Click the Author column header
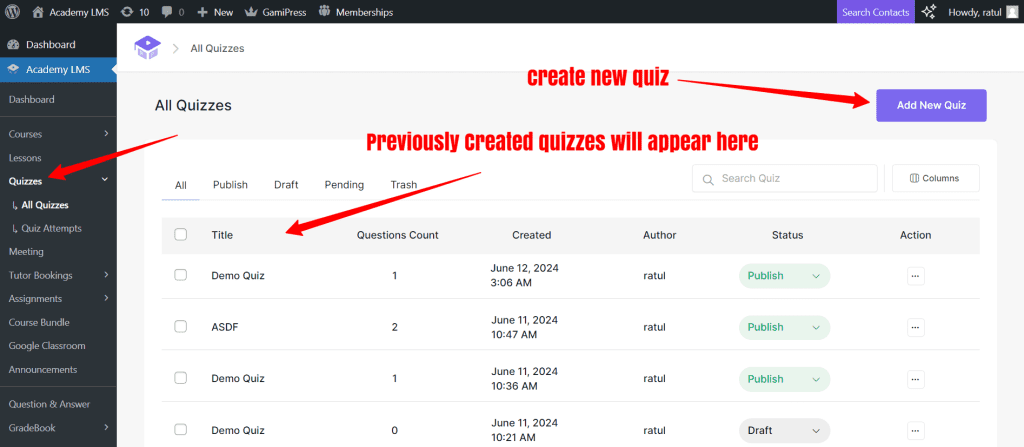The image size is (1024, 447). 660,235
